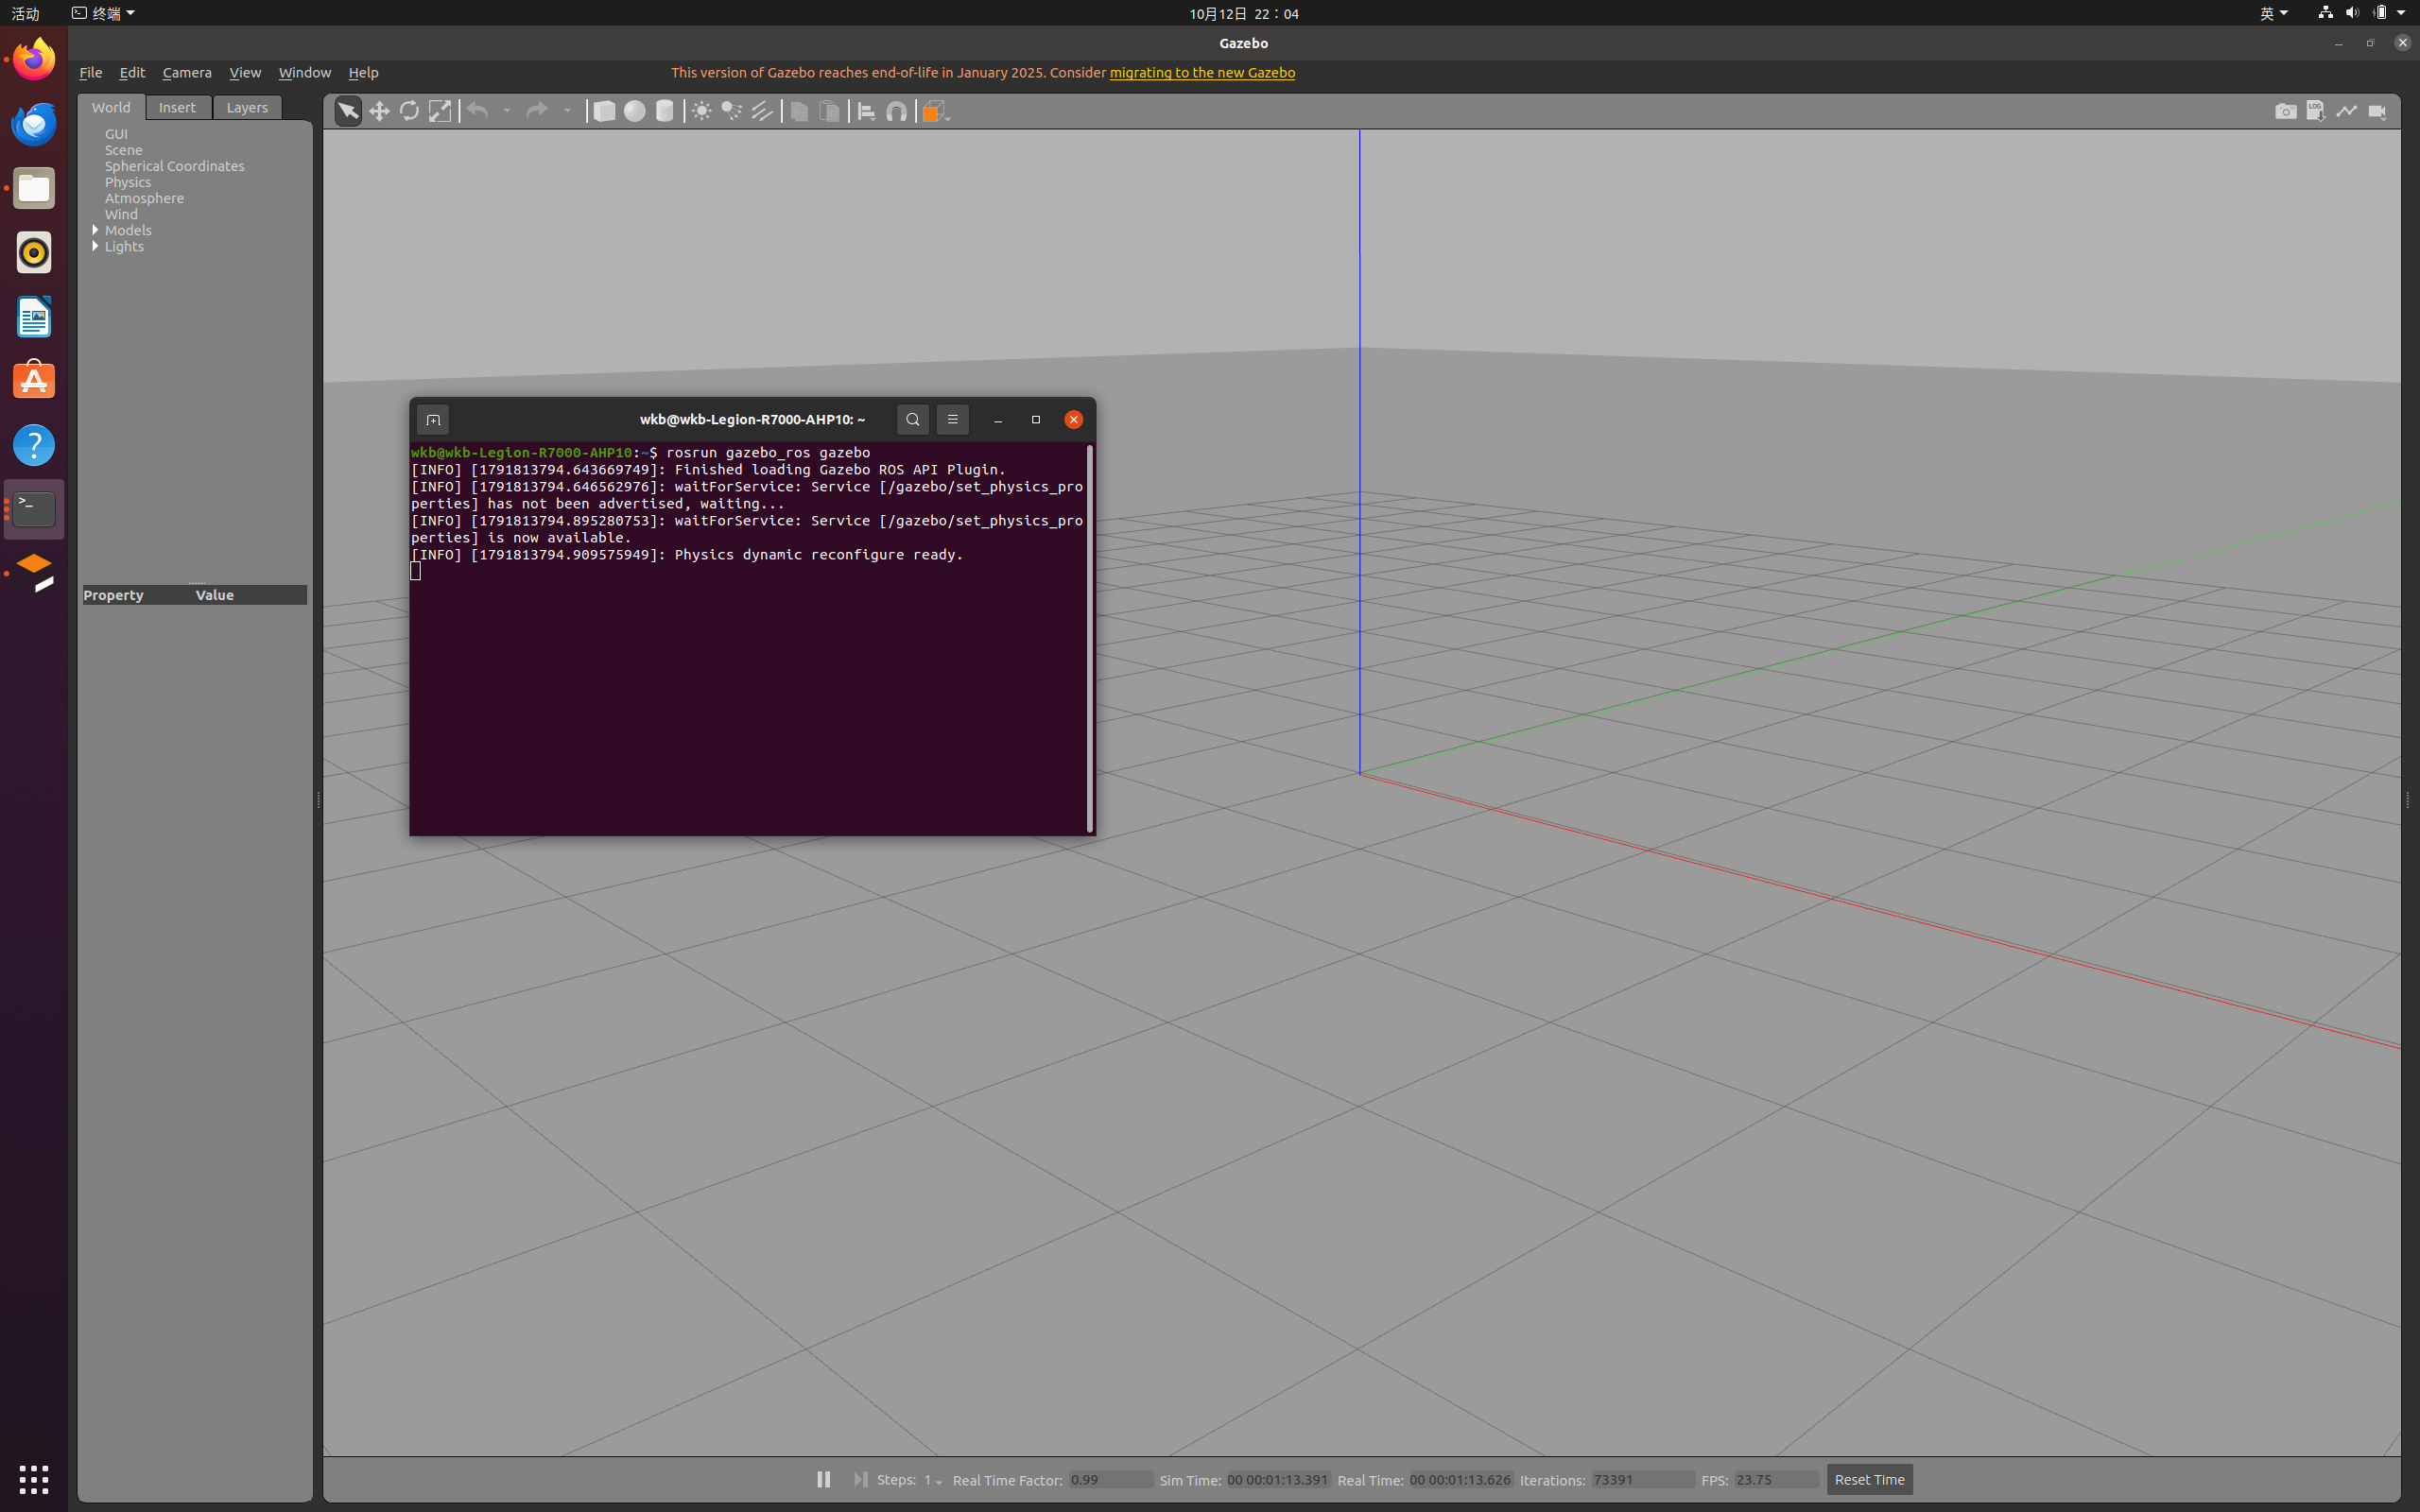Open the log data icon
The image size is (2420, 1512).
pos(2316,111)
